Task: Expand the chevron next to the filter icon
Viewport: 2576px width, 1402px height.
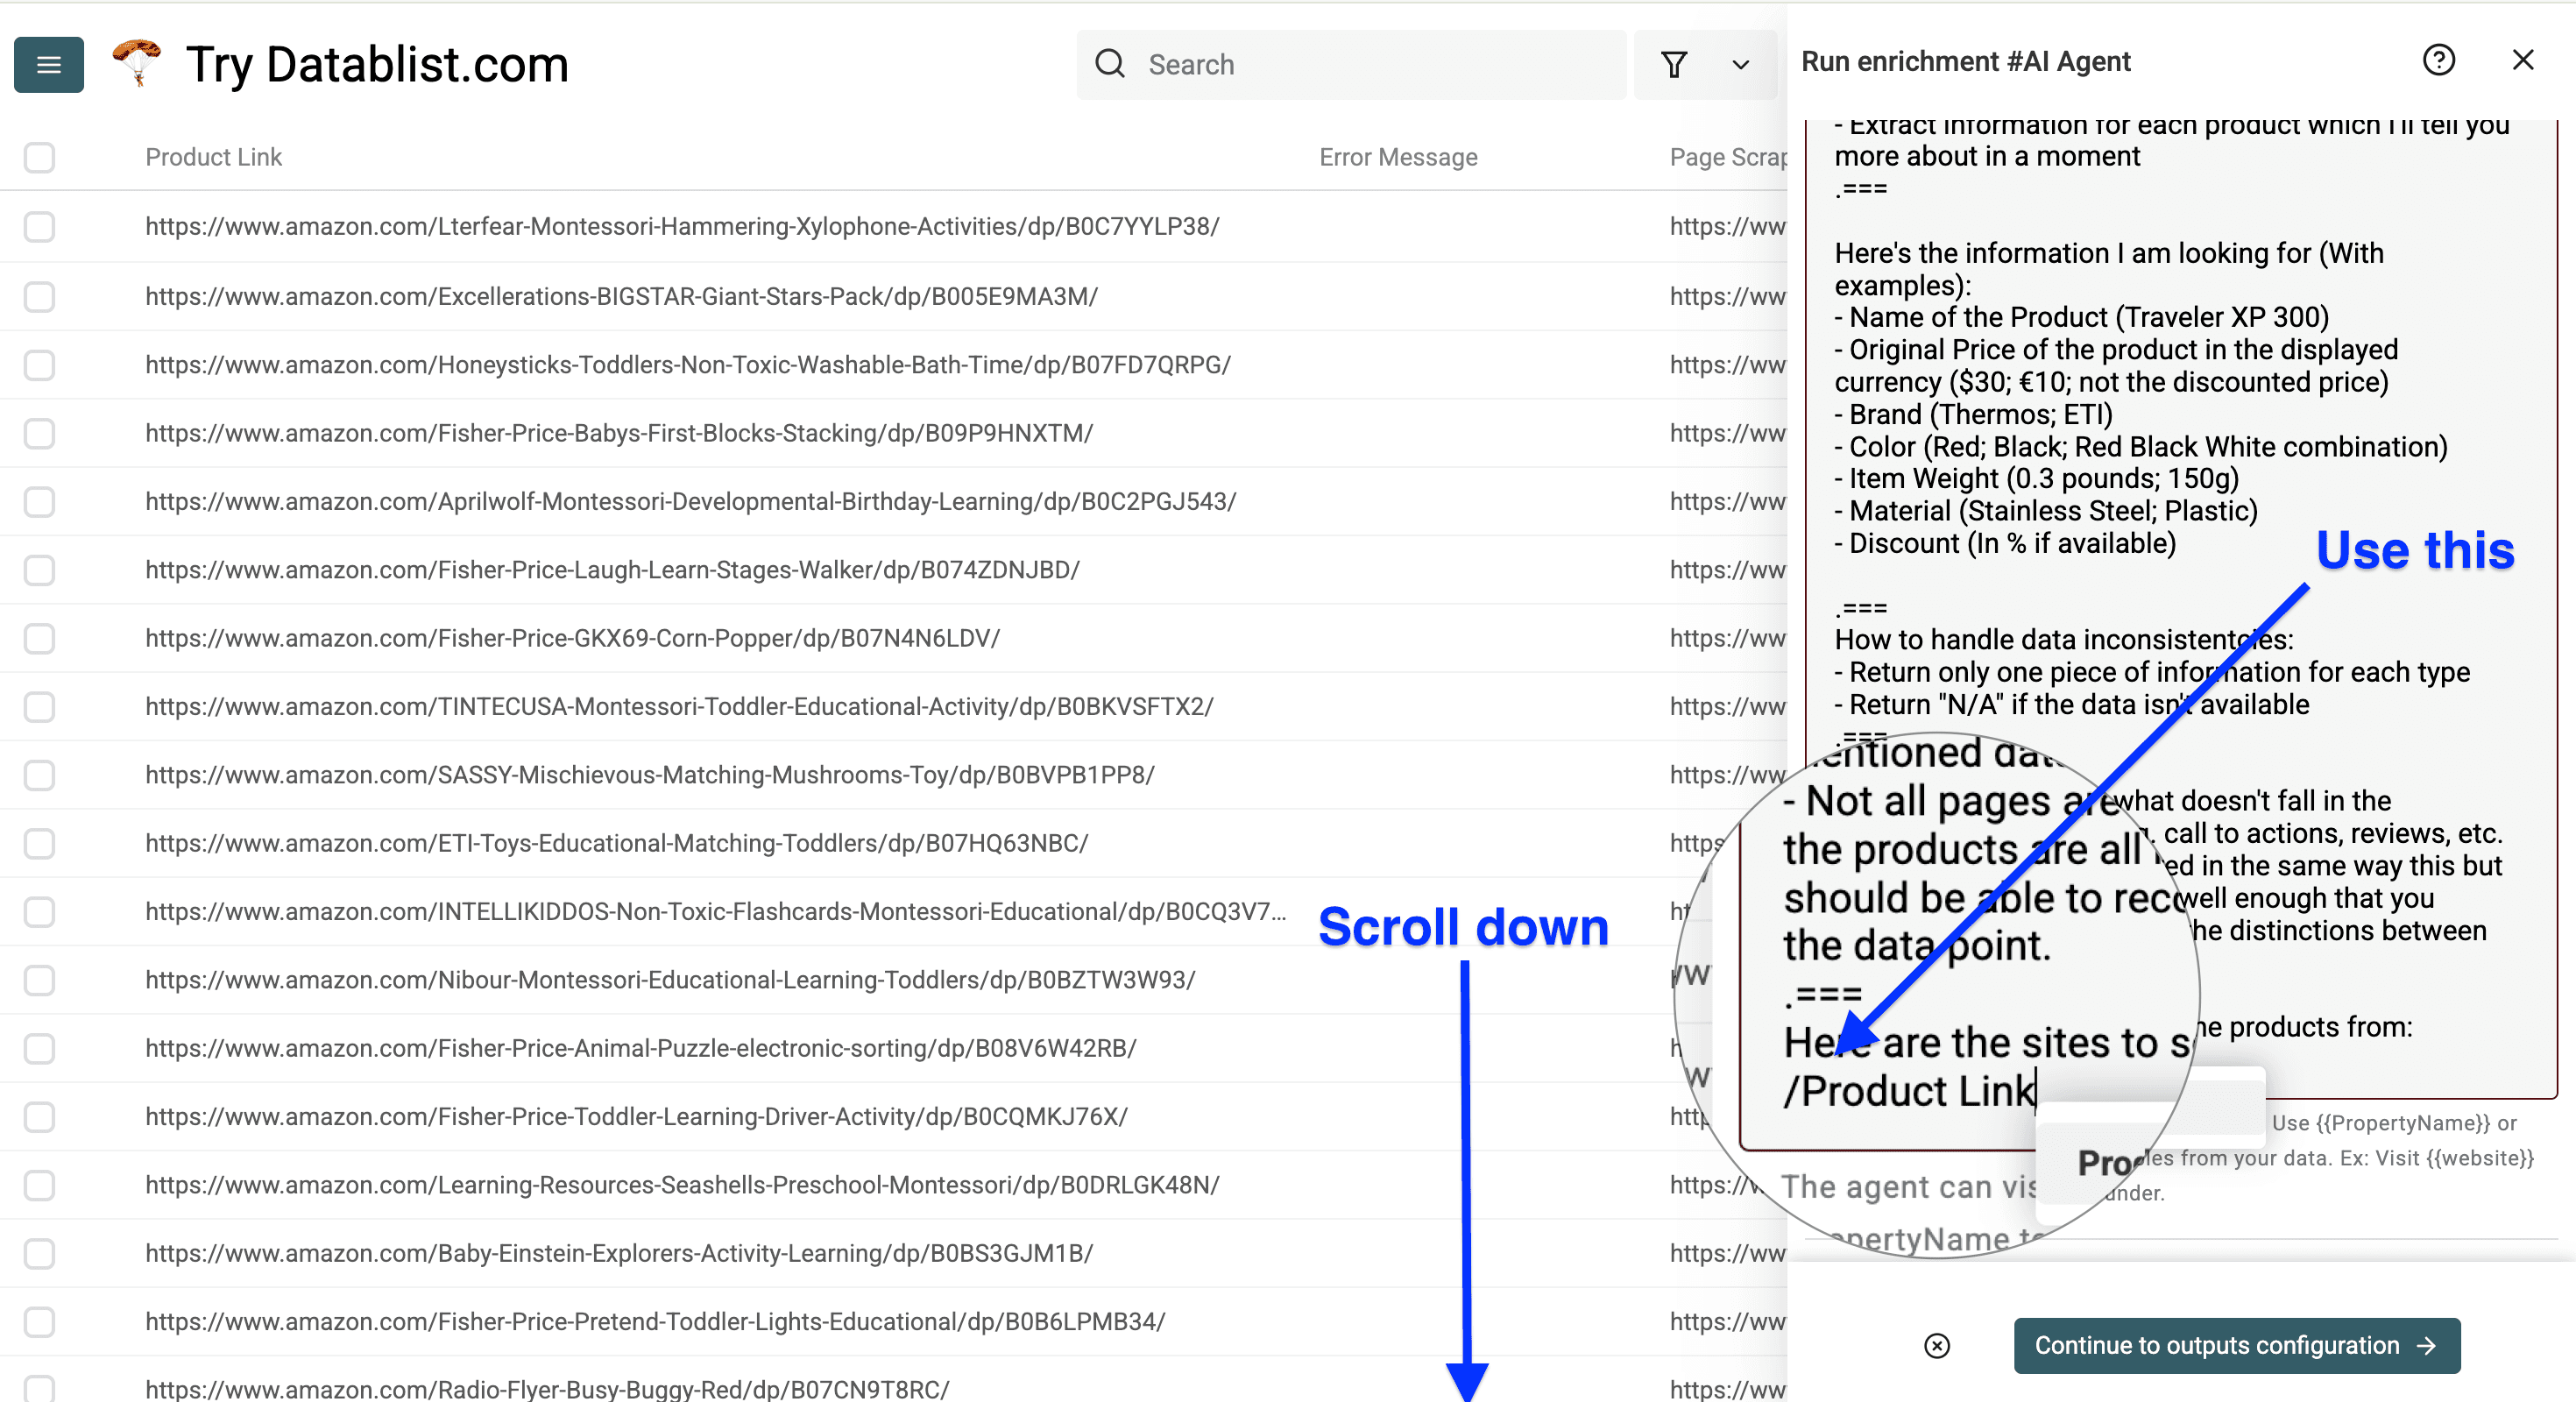Action: click(x=1740, y=64)
